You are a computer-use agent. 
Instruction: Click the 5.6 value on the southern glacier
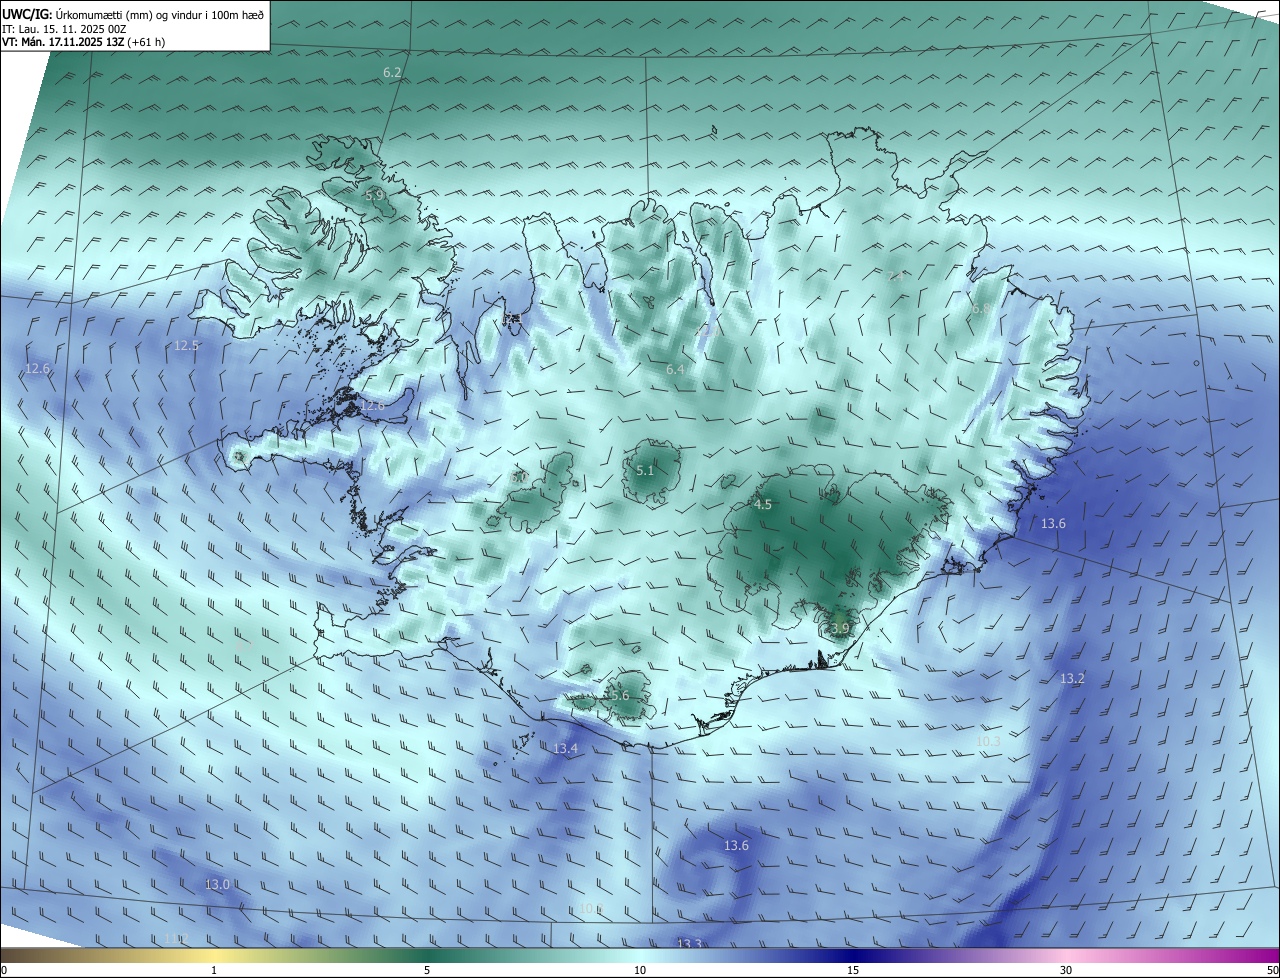tap(620, 696)
